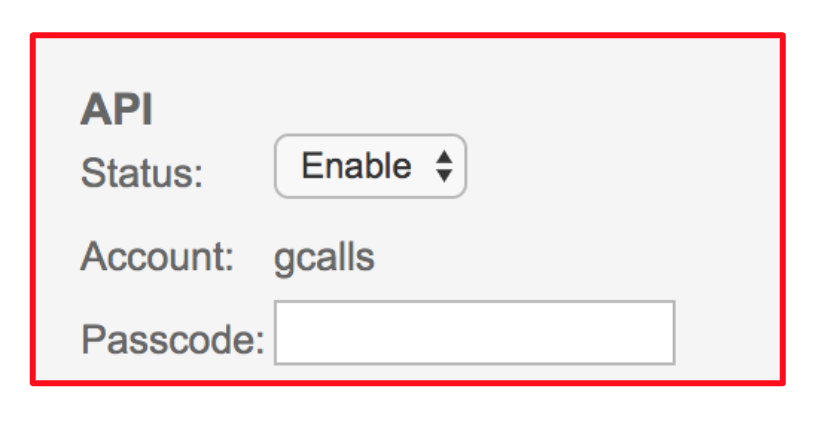
Task: Click the API section heading
Action: [x=116, y=111]
